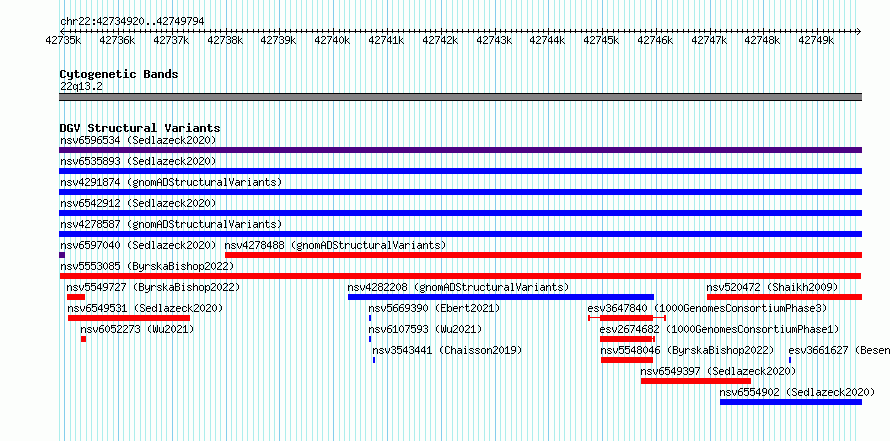Viewport: 890px width, 441px height.
Task: Select the small blue nsv3543441 marker
Action: 374,360
